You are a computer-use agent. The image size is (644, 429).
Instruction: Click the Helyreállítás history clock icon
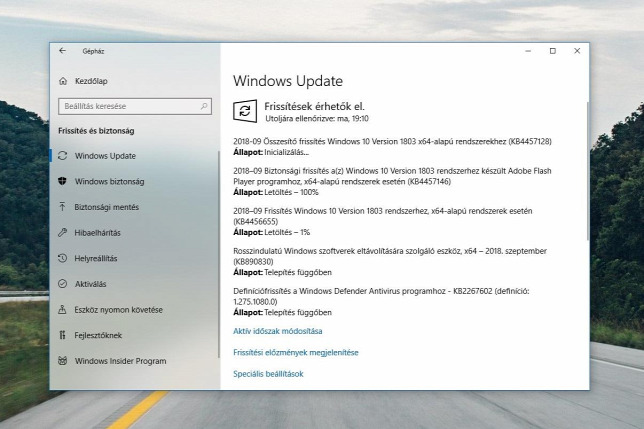pos(62,258)
